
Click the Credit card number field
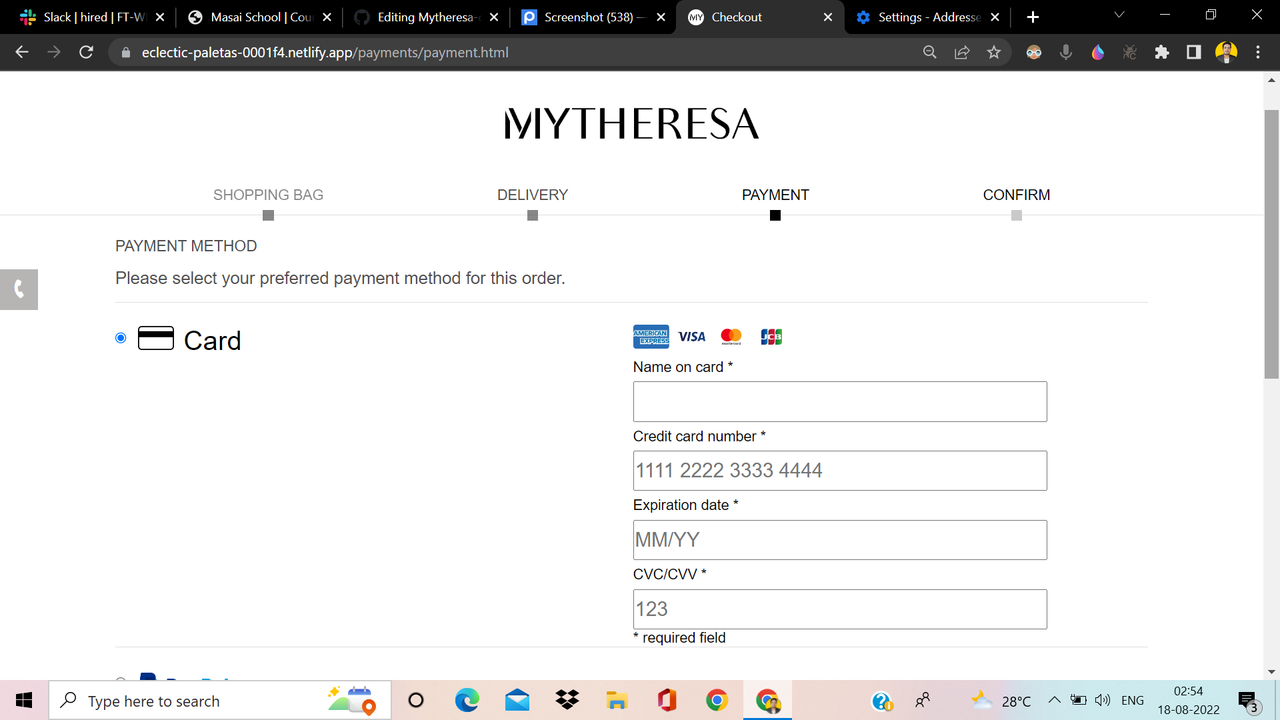pyautogui.click(x=840, y=470)
